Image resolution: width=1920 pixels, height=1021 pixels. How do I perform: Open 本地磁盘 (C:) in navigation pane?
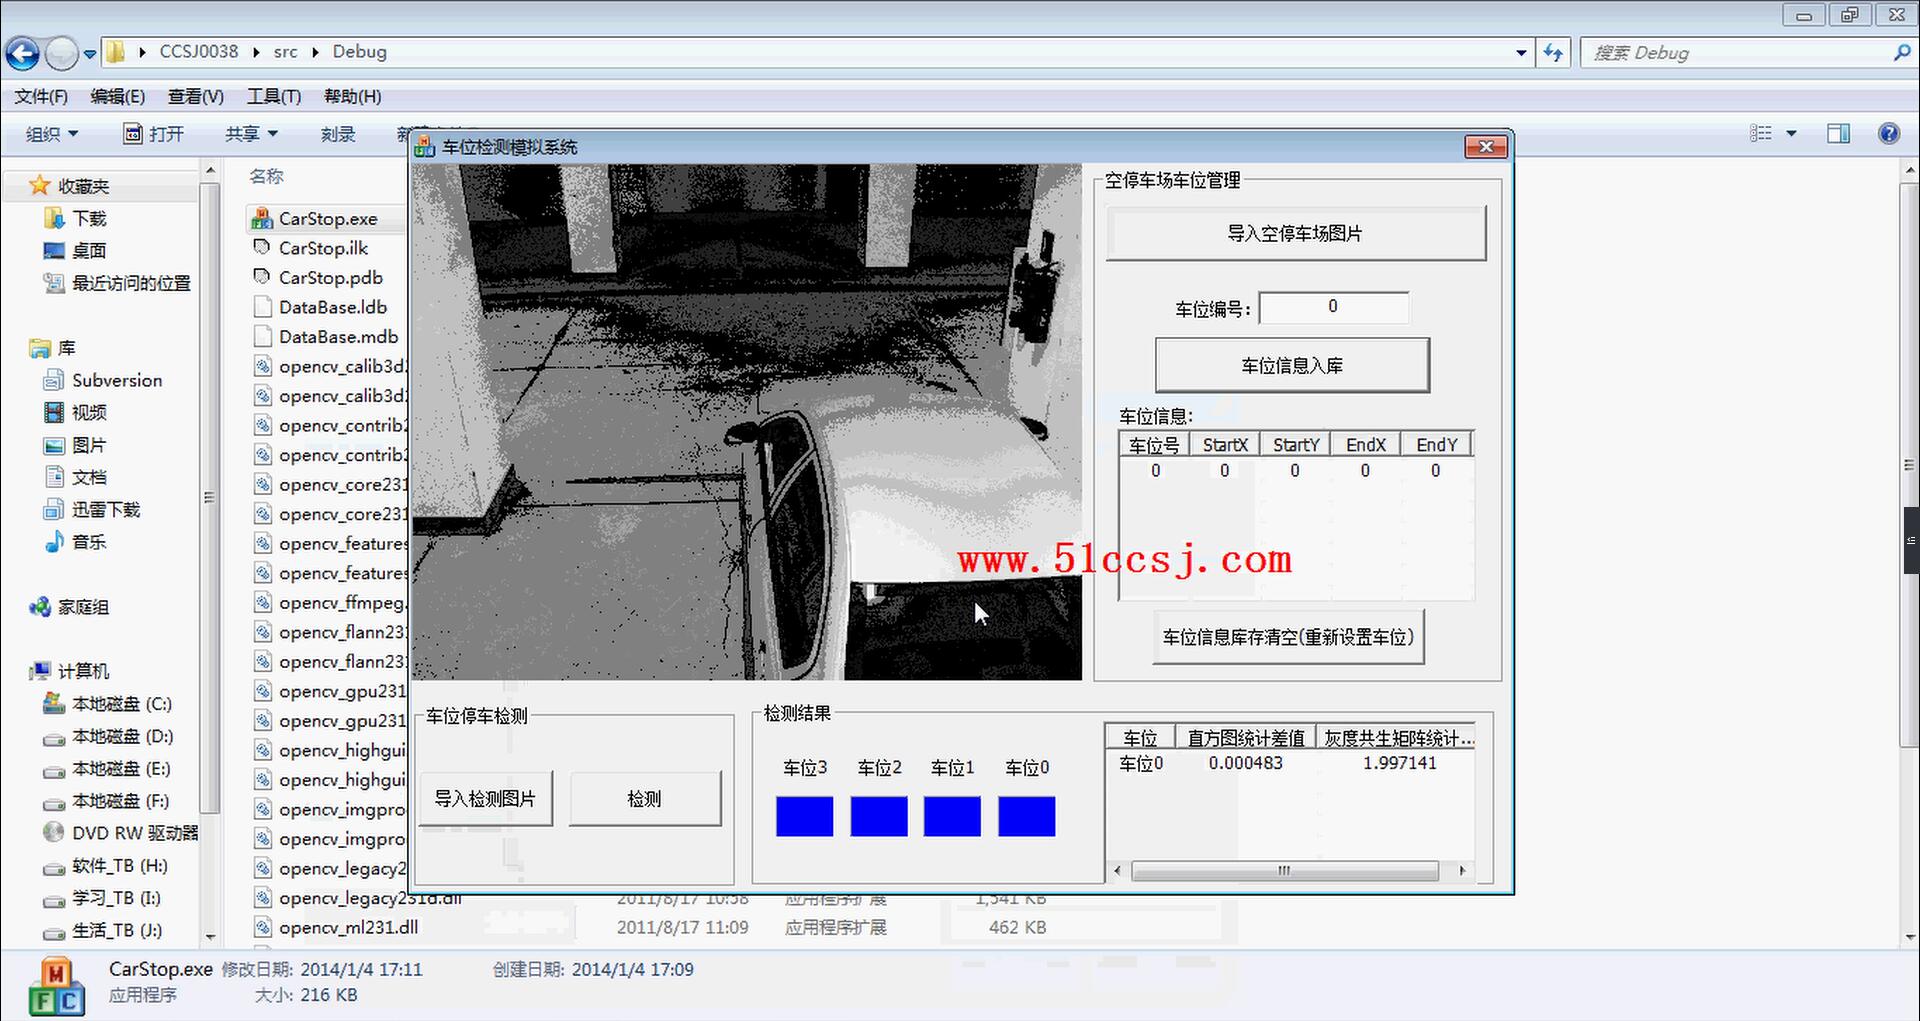coord(121,704)
